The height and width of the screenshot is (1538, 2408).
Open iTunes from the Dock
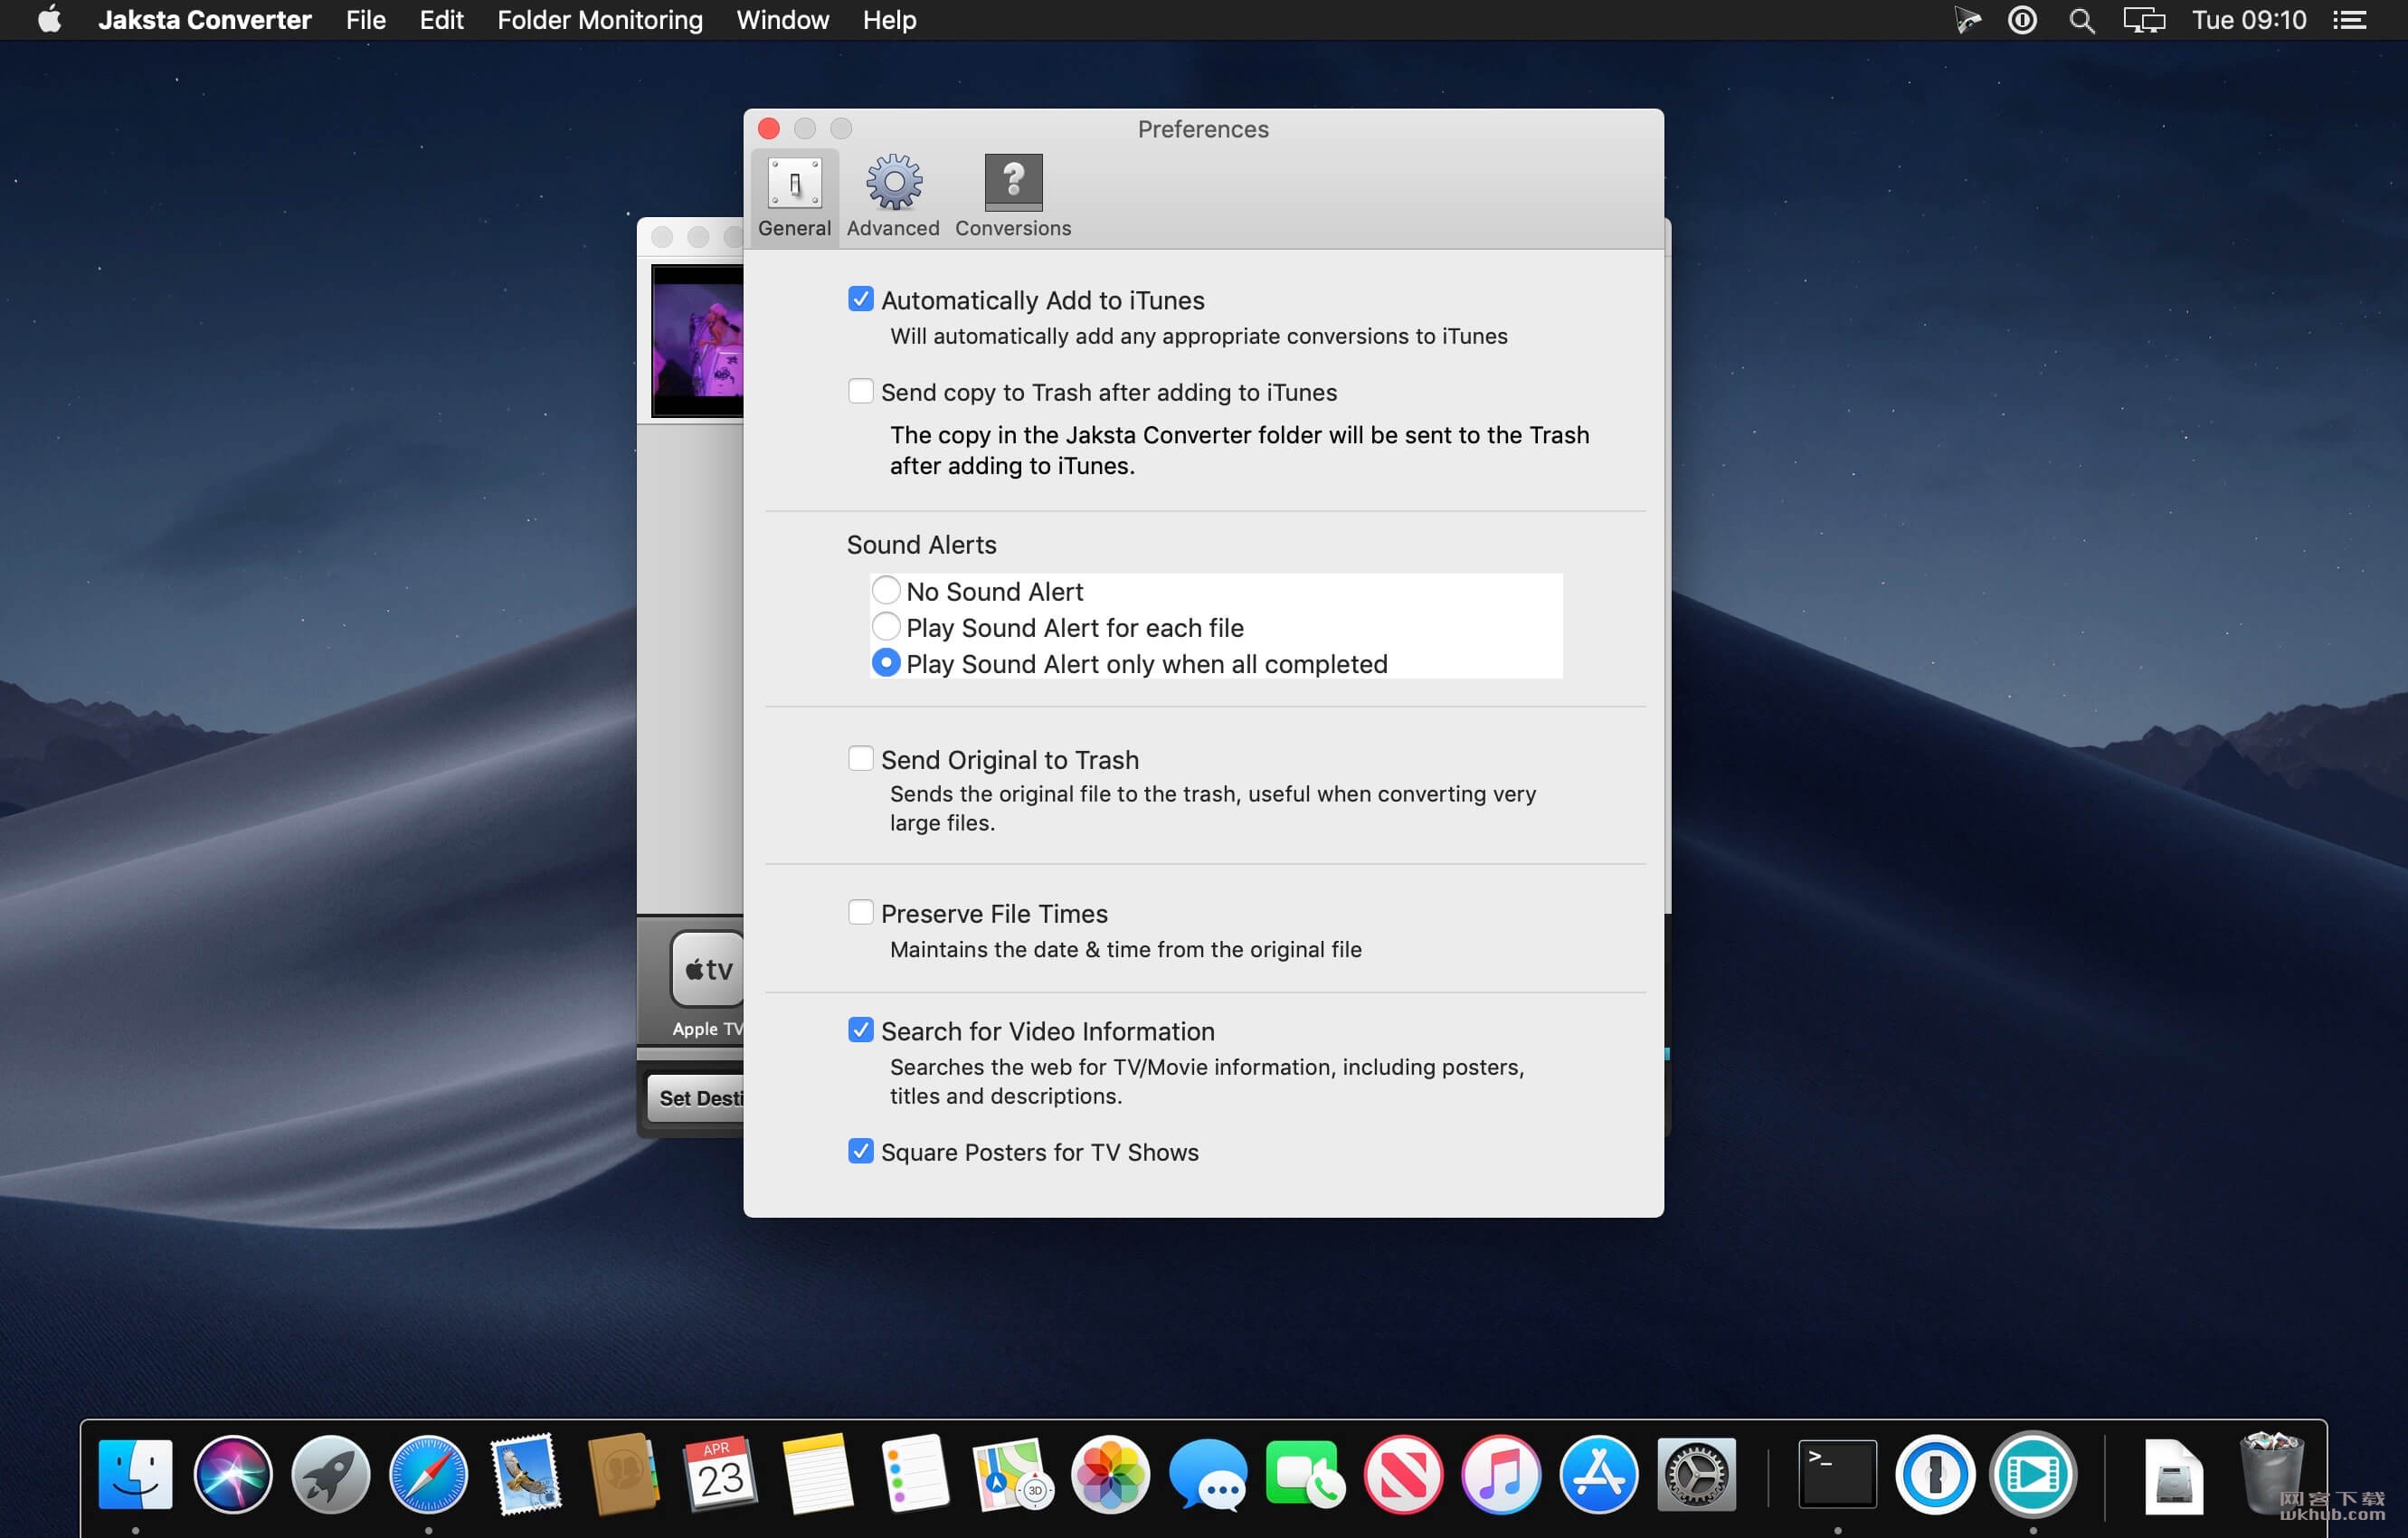(1500, 1474)
